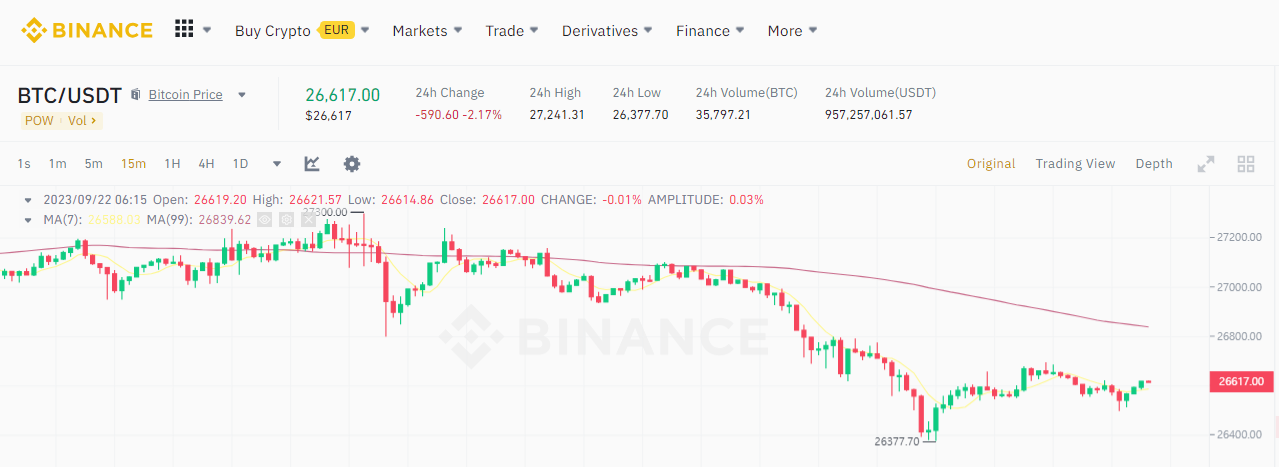Expand the trading pair selector arrow
Image resolution: width=1279 pixels, height=467 pixels.
click(242, 95)
